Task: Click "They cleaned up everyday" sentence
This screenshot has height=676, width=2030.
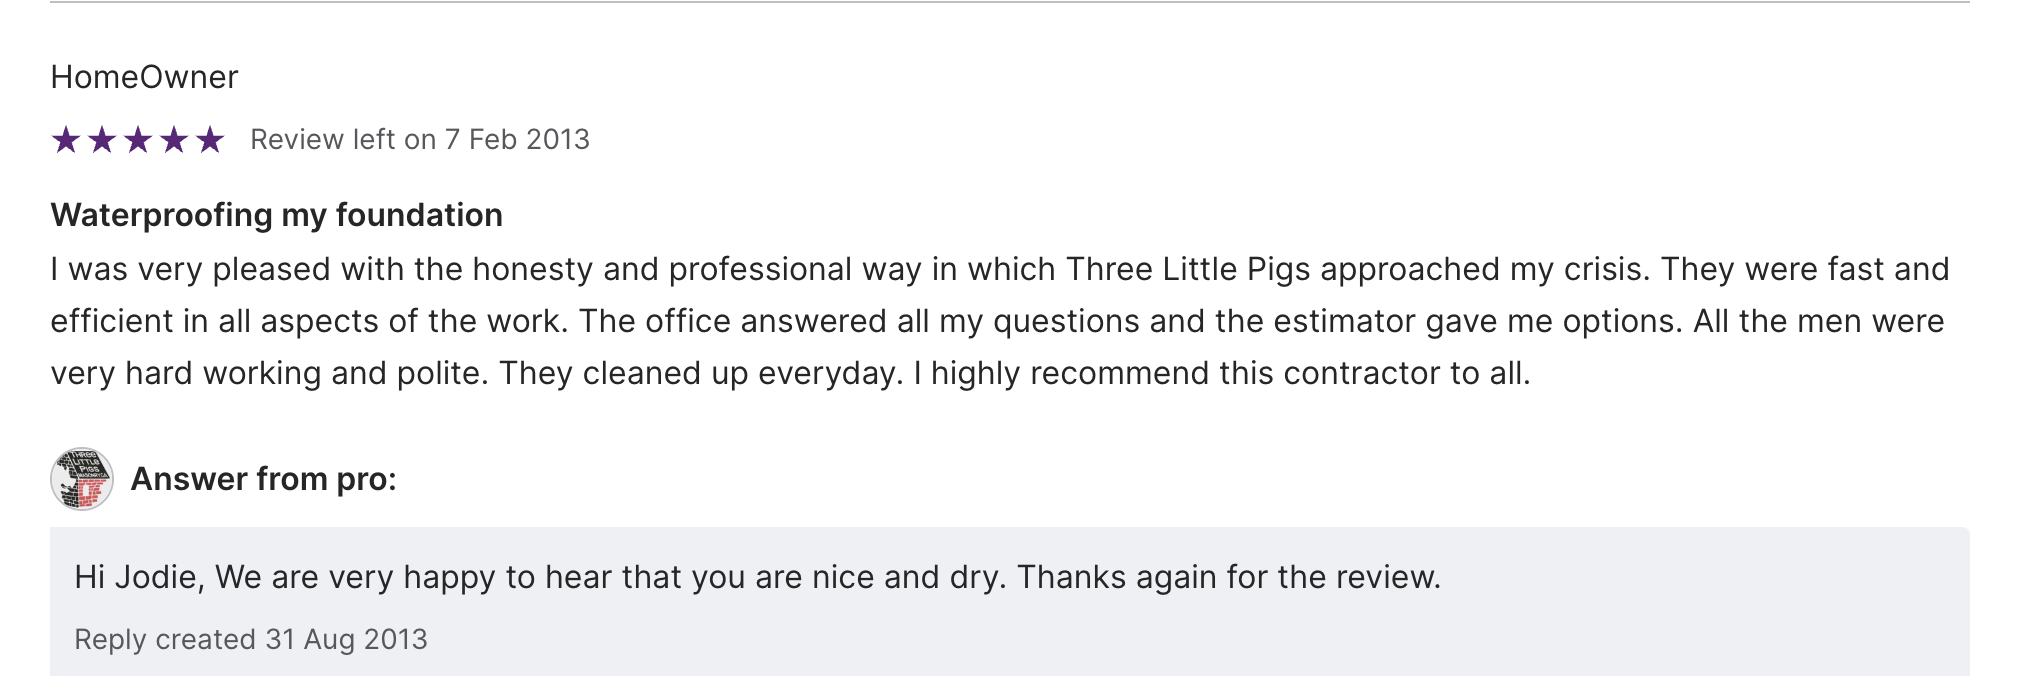Action: pyautogui.click(x=700, y=373)
